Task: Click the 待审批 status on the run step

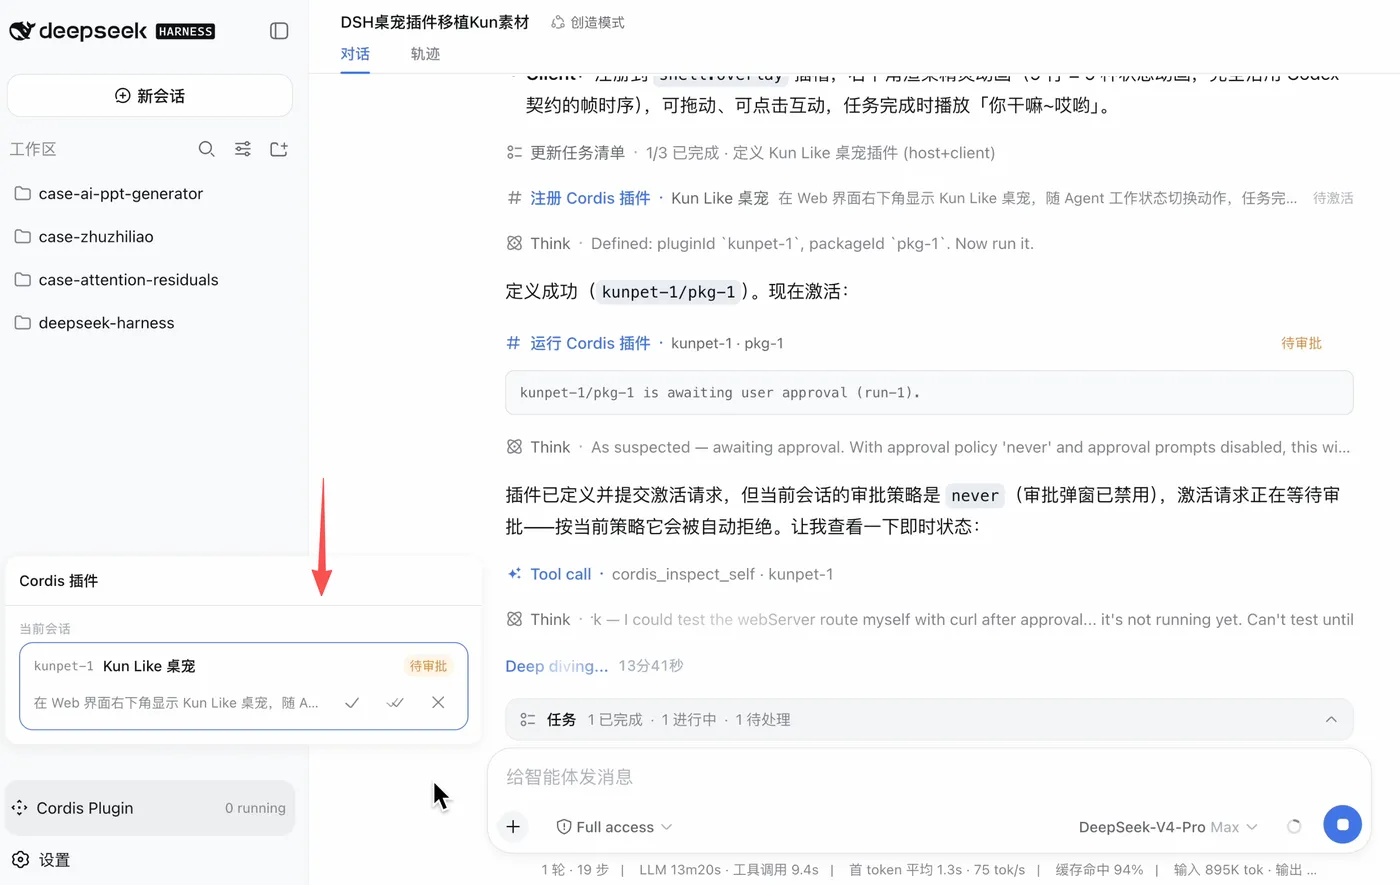Action: 1301,343
